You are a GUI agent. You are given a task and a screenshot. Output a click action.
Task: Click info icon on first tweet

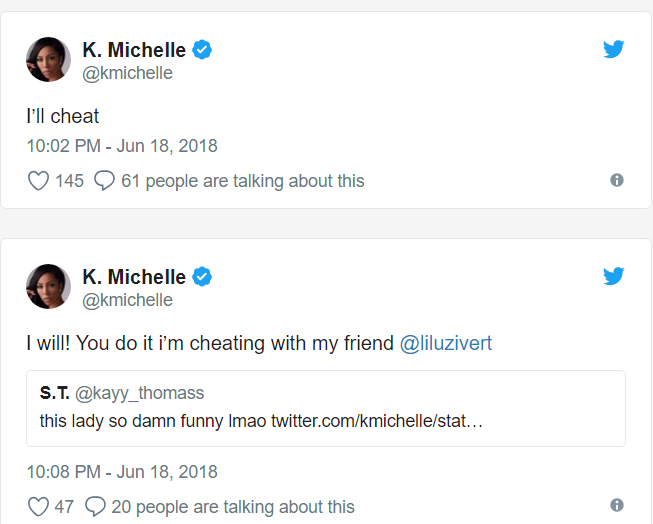[x=617, y=180]
